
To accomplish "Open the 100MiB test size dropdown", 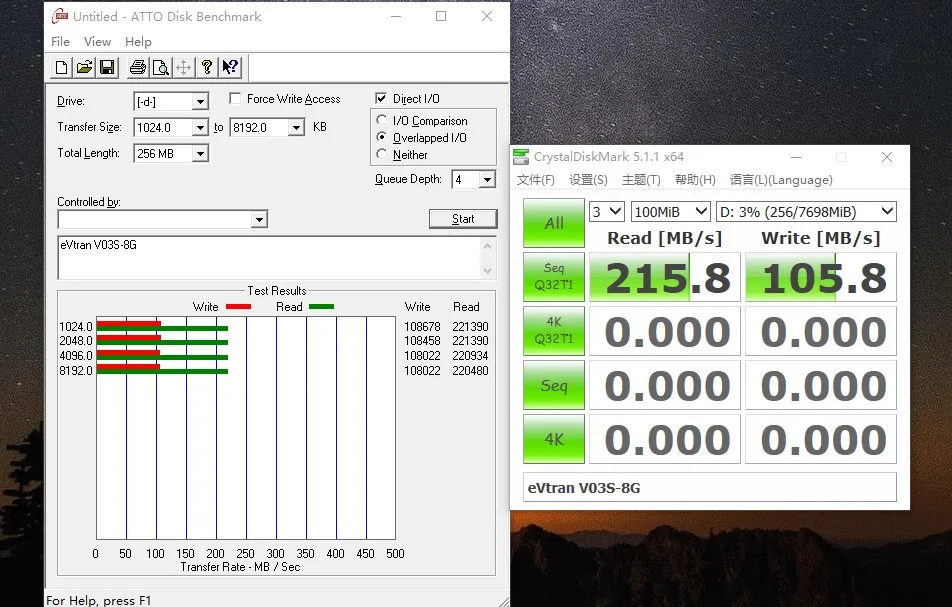I will tap(670, 212).
